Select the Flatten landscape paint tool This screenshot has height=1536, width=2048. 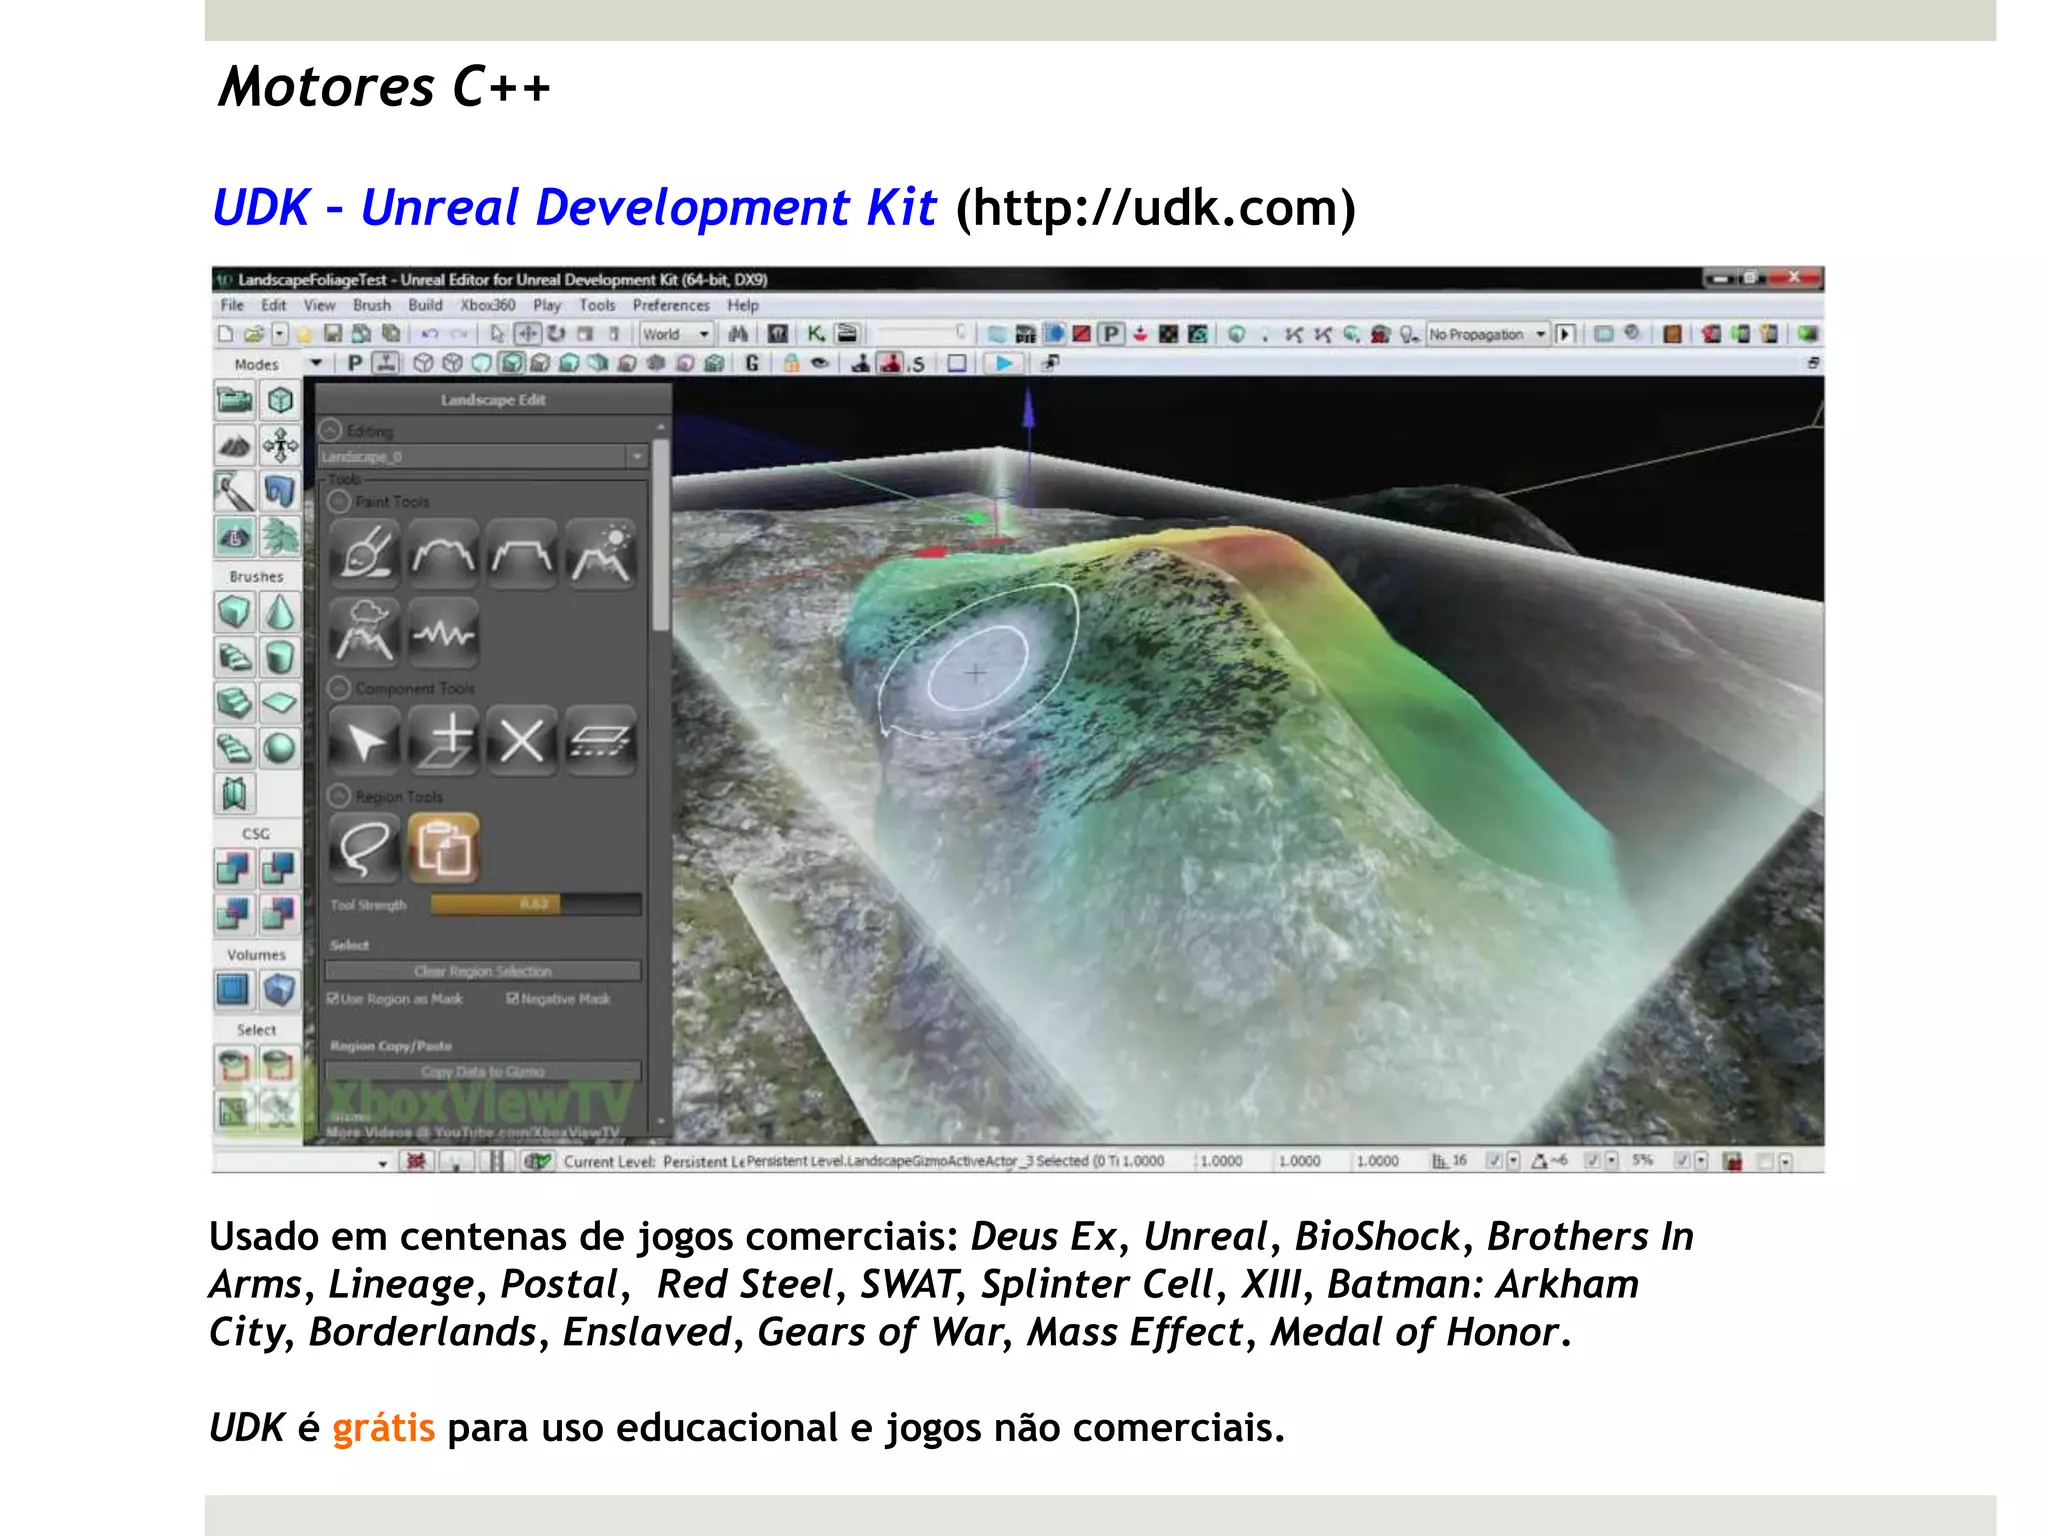click(522, 554)
